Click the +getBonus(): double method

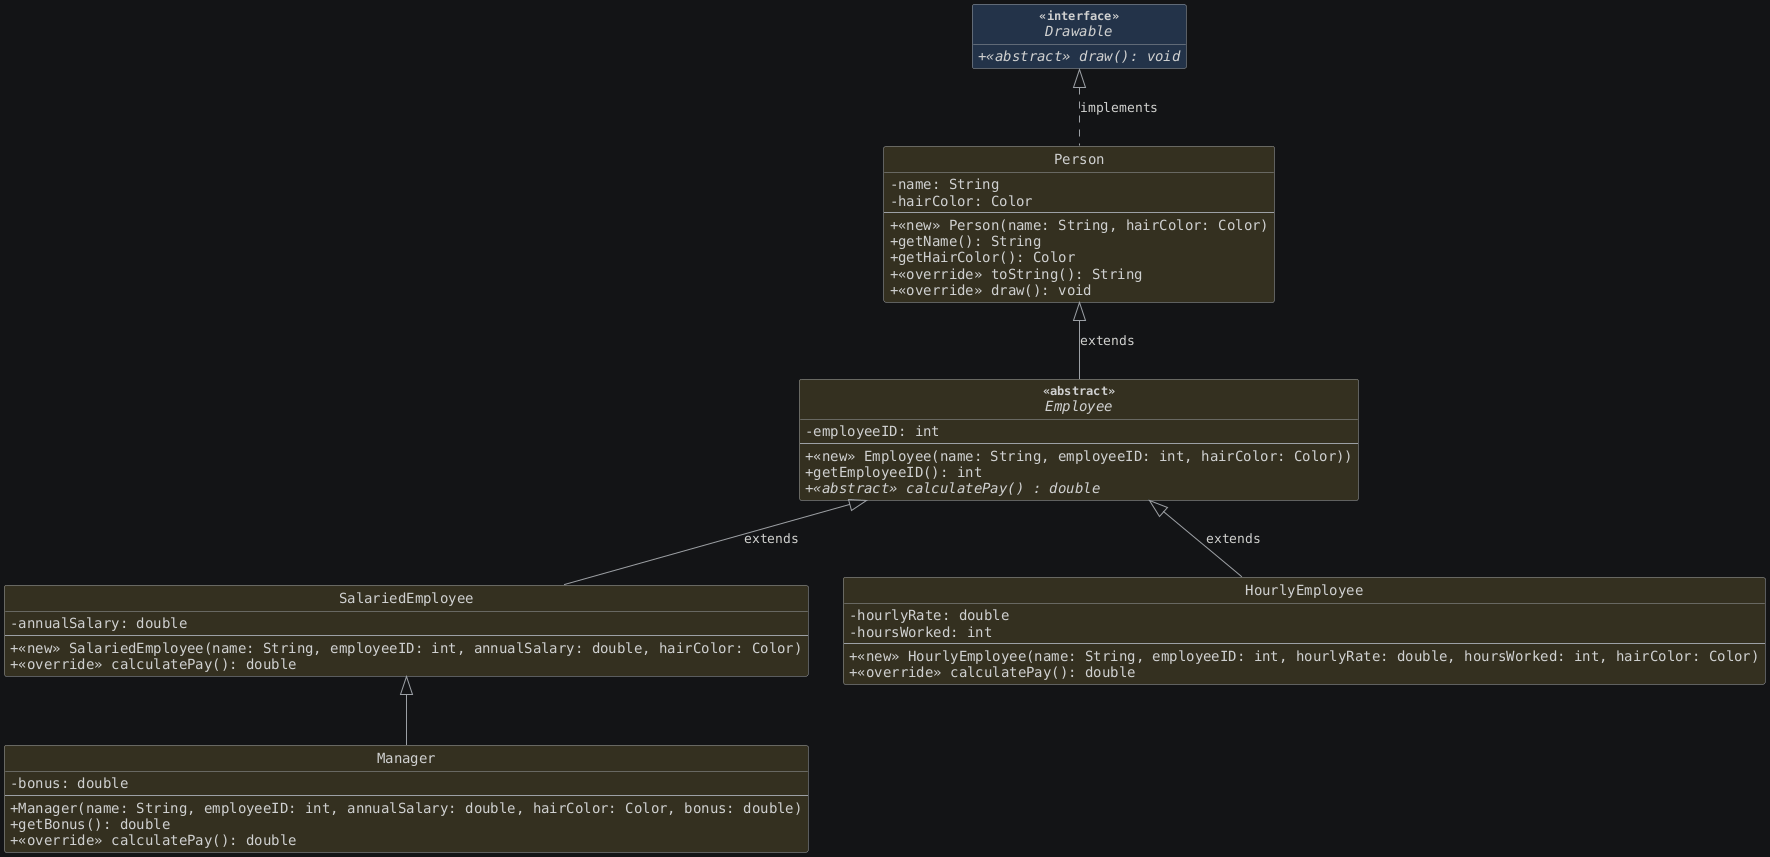[90, 824]
